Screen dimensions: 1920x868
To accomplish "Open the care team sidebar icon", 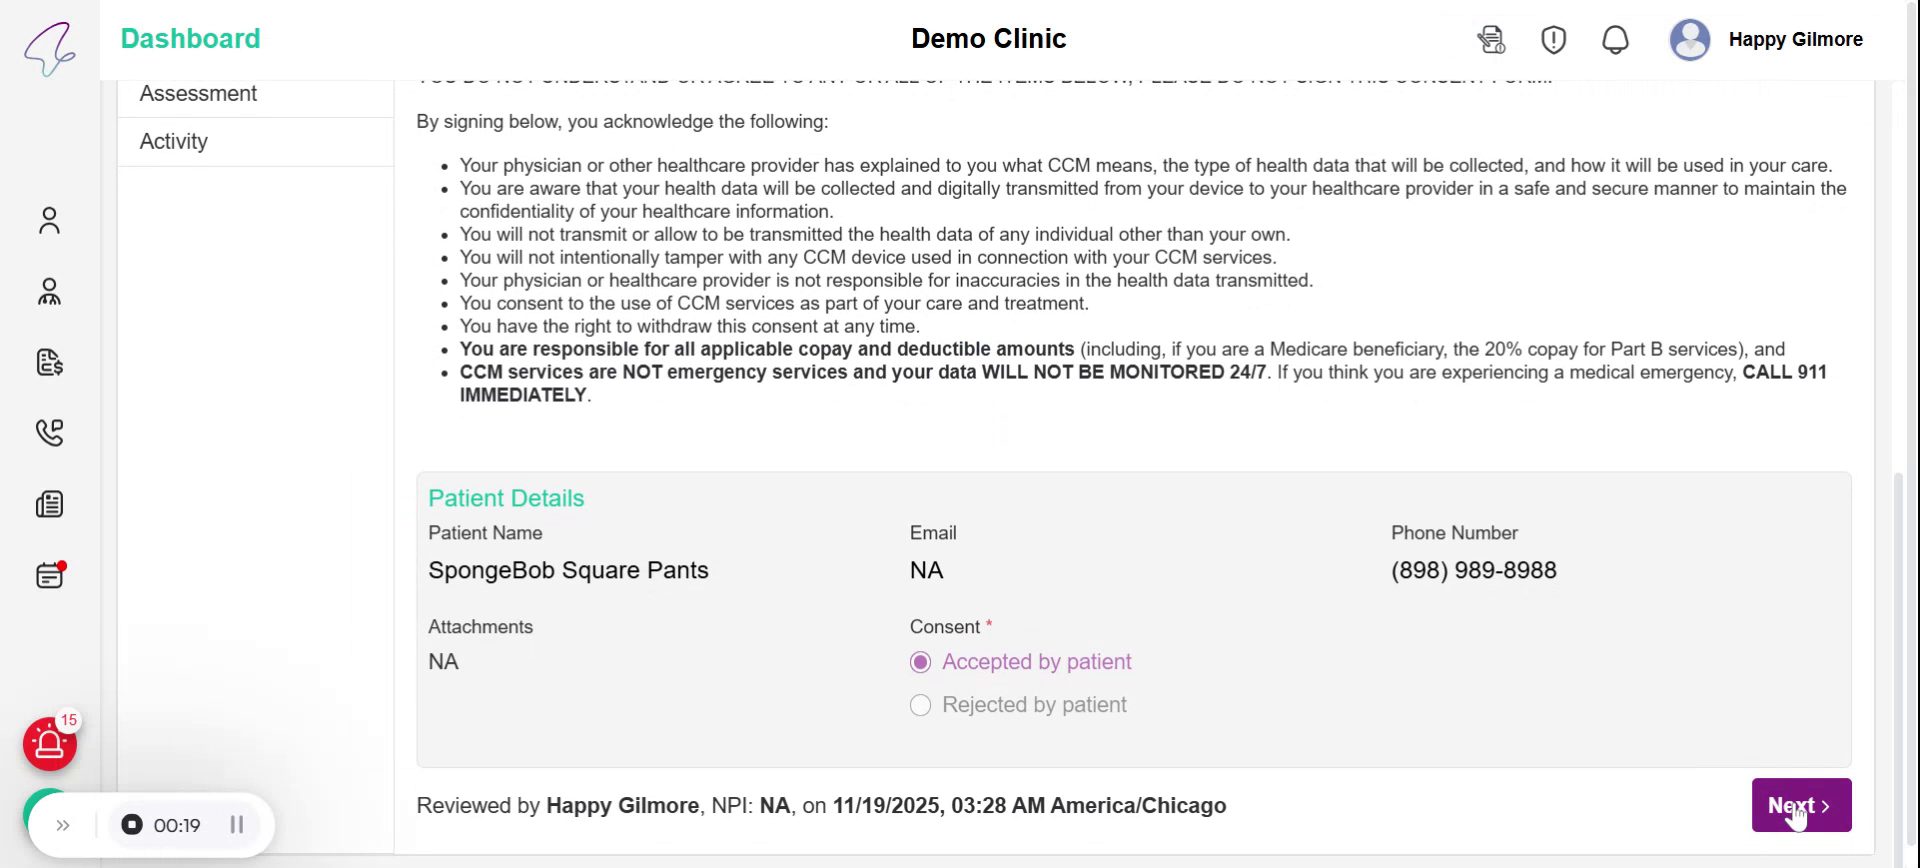I will pos(49,292).
